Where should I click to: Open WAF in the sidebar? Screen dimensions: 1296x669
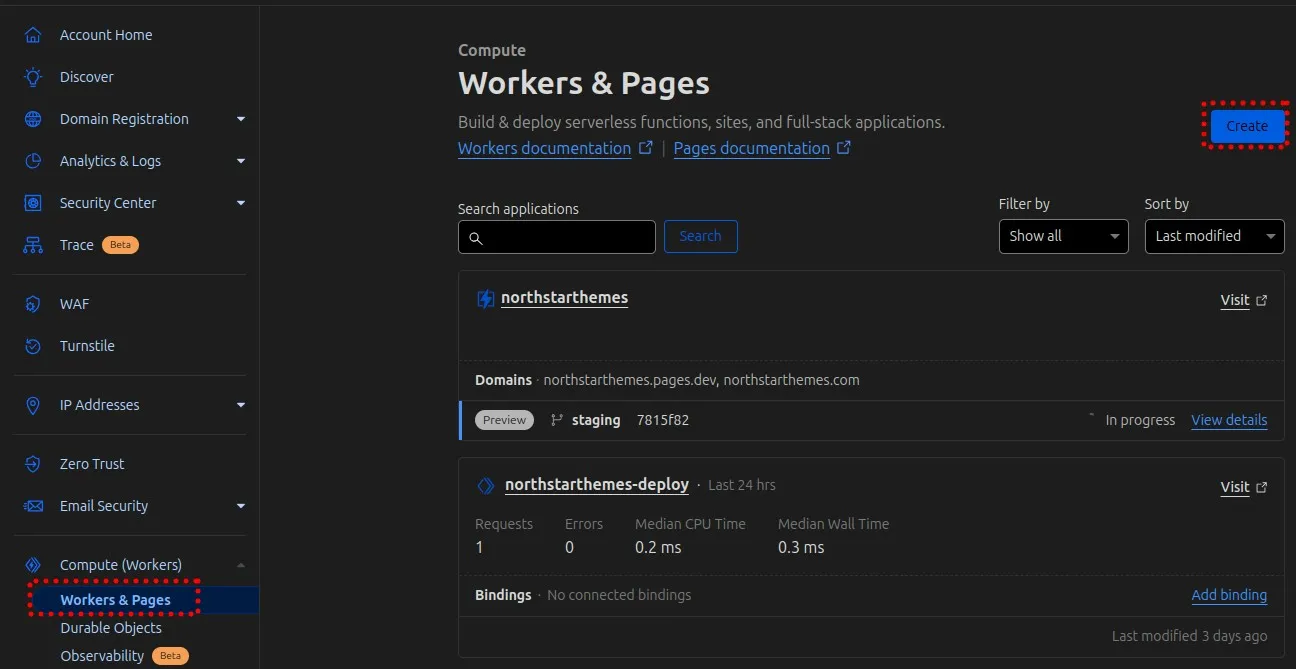pyautogui.click(x=74, y=304)
